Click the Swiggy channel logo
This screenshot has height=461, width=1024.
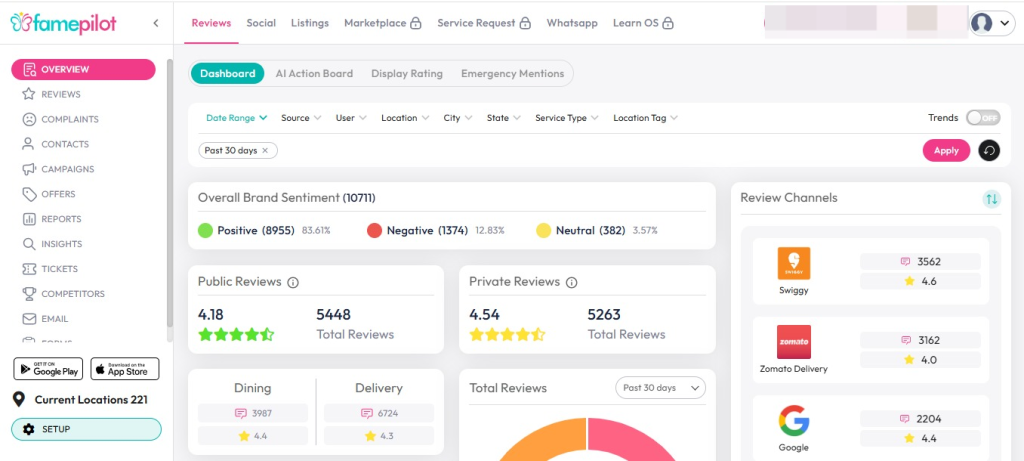(794, 264)
